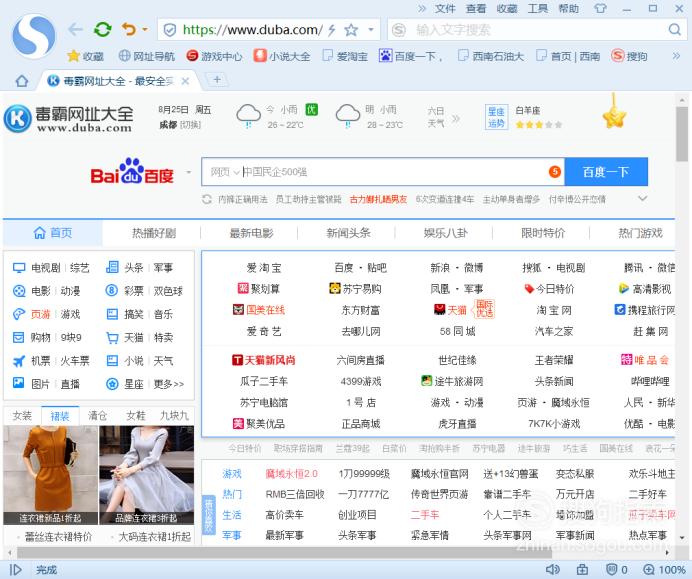Open the dropdown beside the undo arrow
The image size is (692, 579).
pos(145,30)
